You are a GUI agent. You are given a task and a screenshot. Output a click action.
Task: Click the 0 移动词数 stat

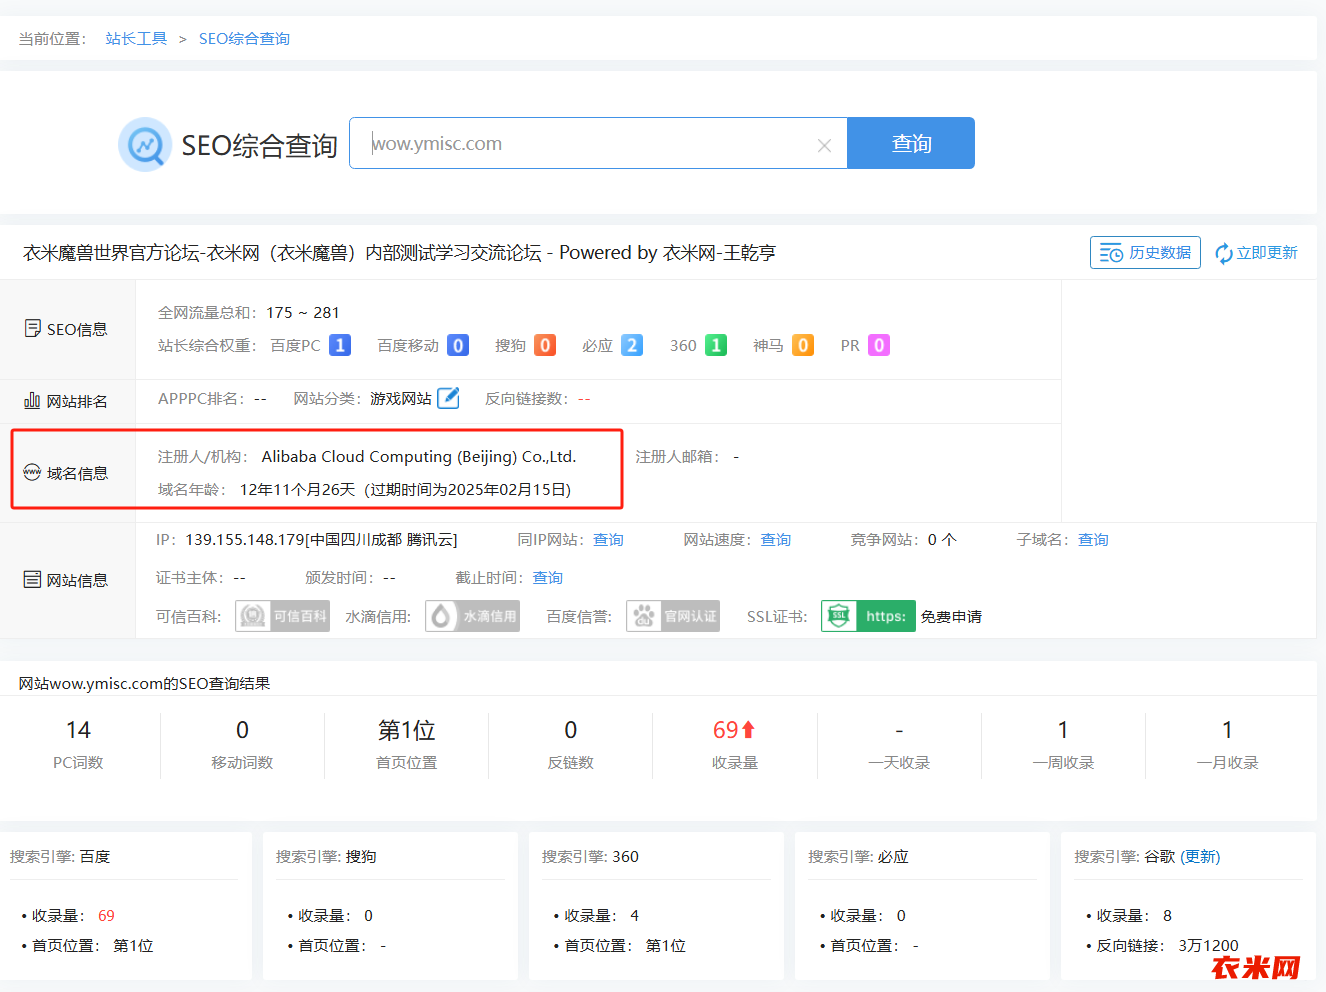point(242,745)
